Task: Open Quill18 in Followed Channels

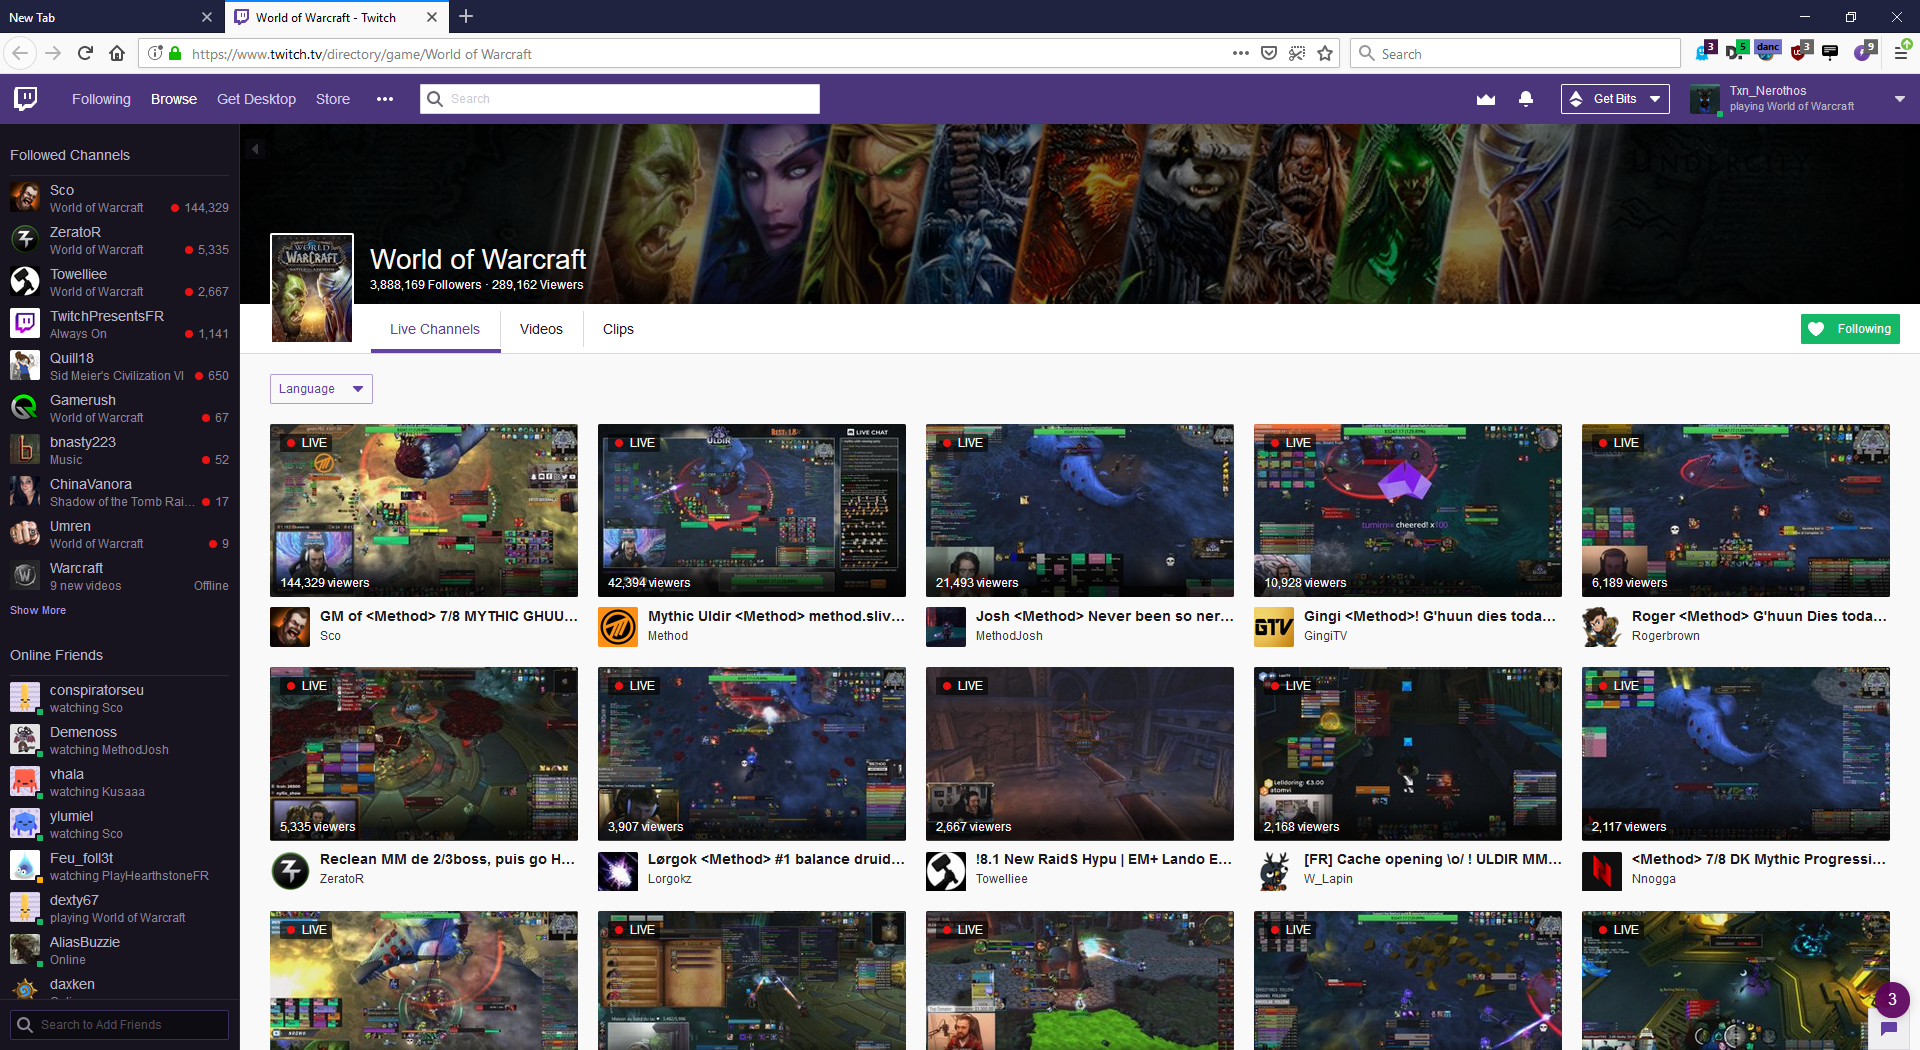Action: [x=120, y=366]
